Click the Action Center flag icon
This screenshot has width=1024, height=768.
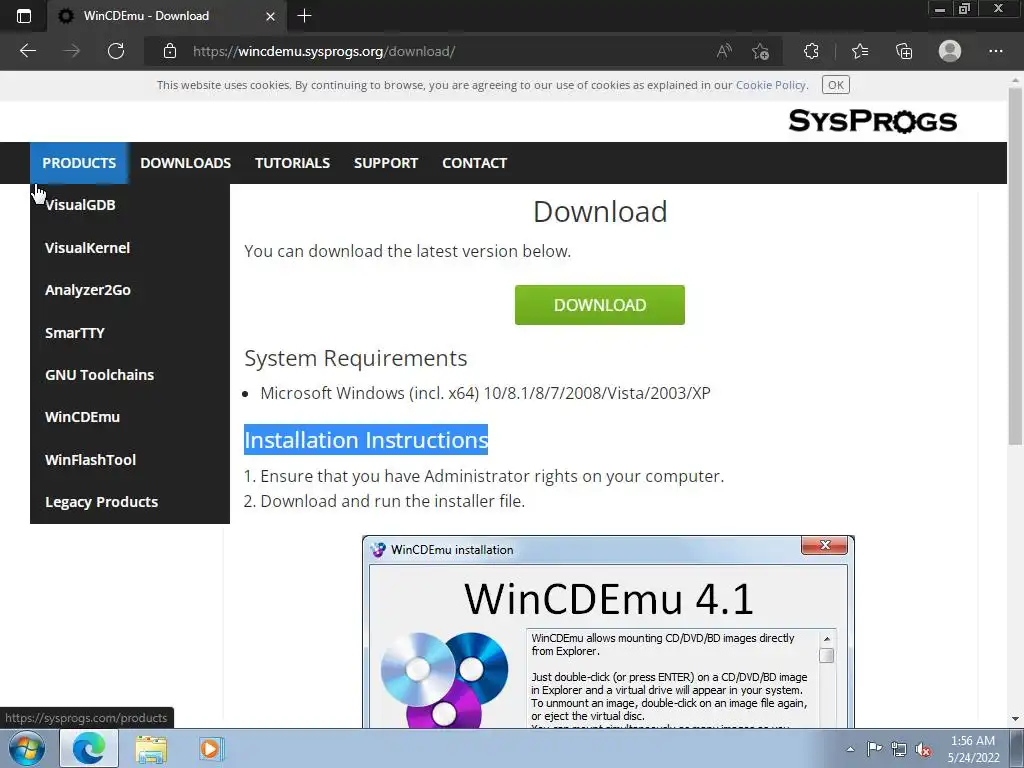tap(874, 749)
